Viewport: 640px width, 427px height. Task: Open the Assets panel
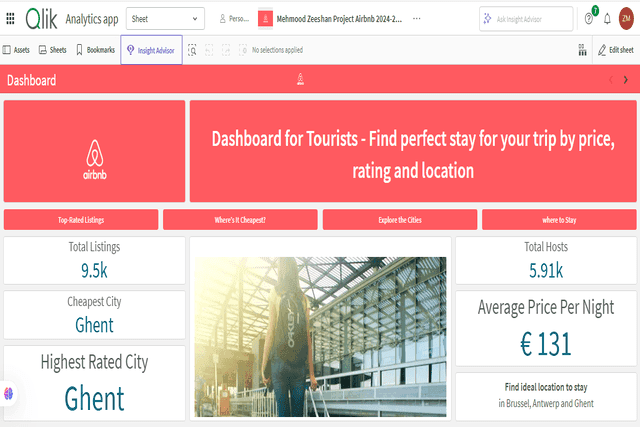click(x=16, y=50)
